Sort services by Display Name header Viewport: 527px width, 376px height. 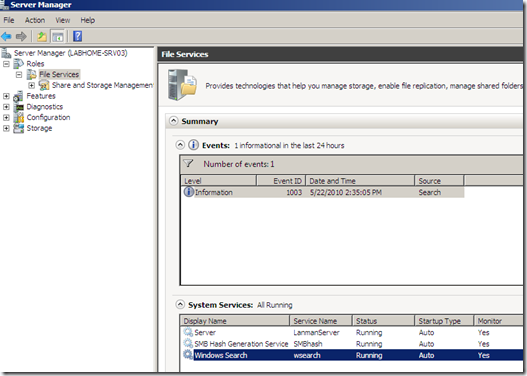pyautogui.click(x=235, y=321)
